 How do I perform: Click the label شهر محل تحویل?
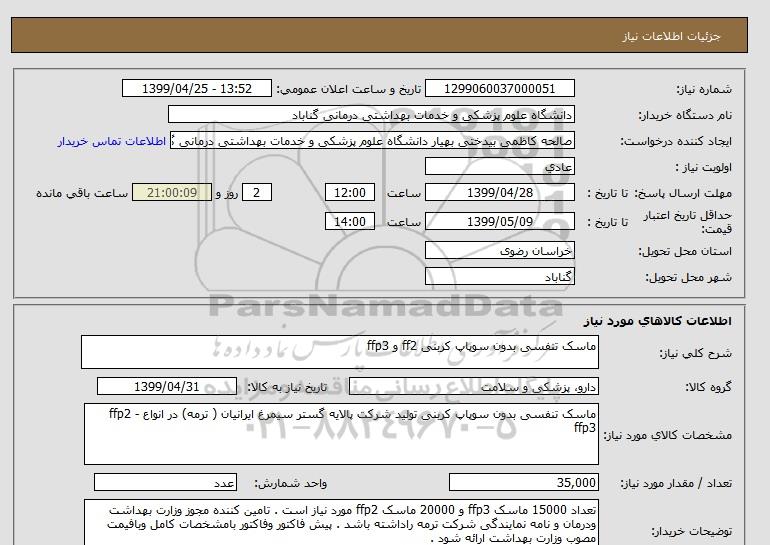click(688, 277)
